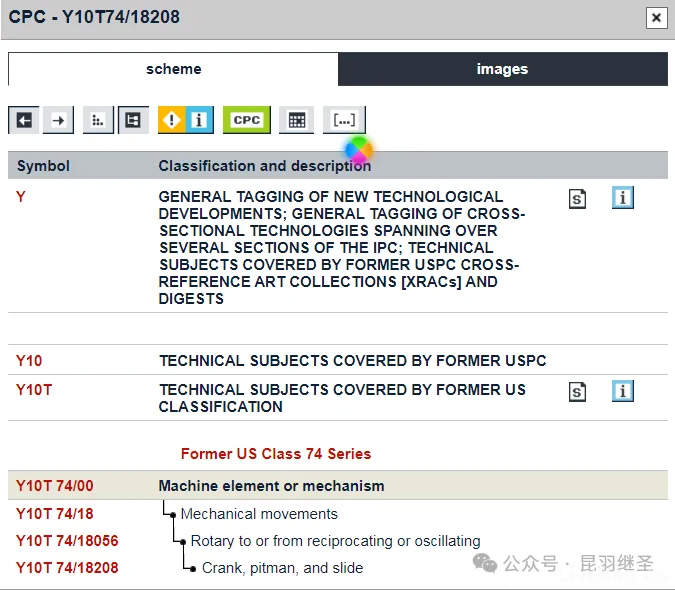The image size is (675, 590).
Task: Select the scheme tab
Action: coord(173,69)
